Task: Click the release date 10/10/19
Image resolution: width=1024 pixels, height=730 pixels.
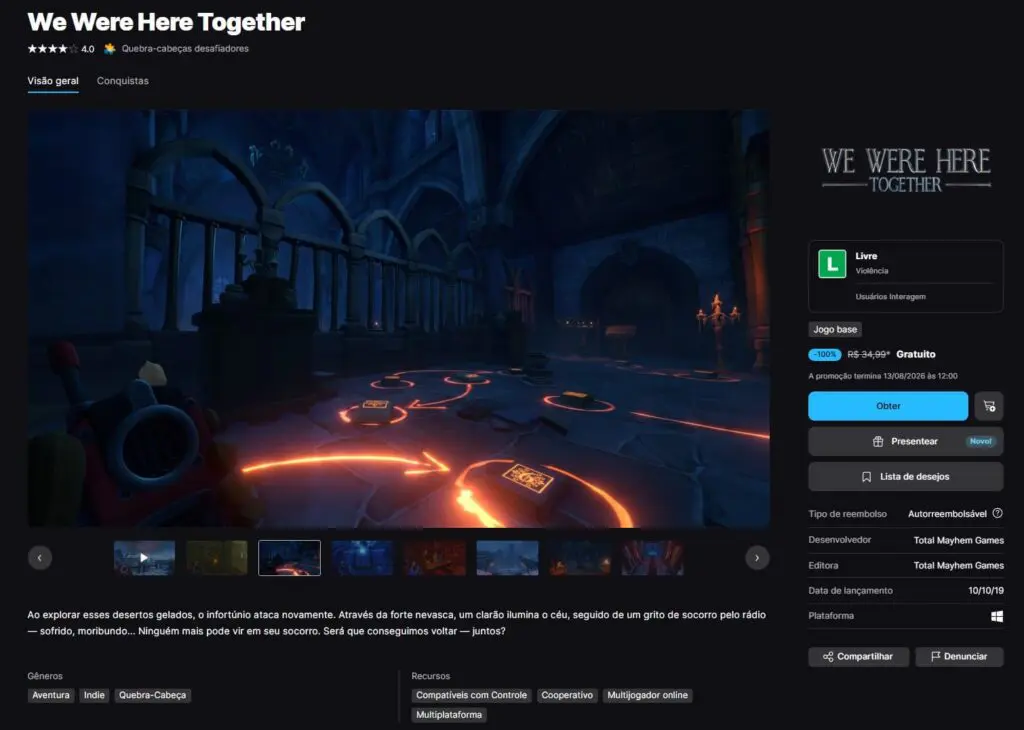Action: tap(985, 590)
